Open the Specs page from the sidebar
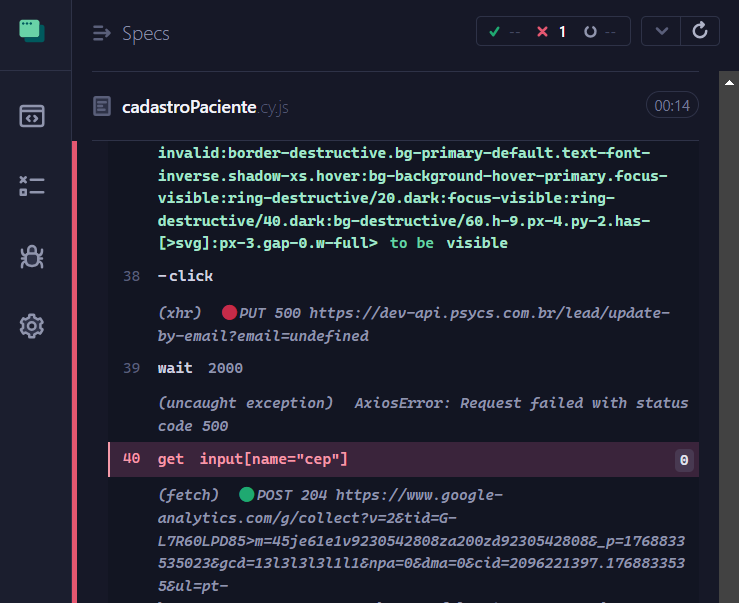Viewport: 739px width, 603px height. pos(32,115)
